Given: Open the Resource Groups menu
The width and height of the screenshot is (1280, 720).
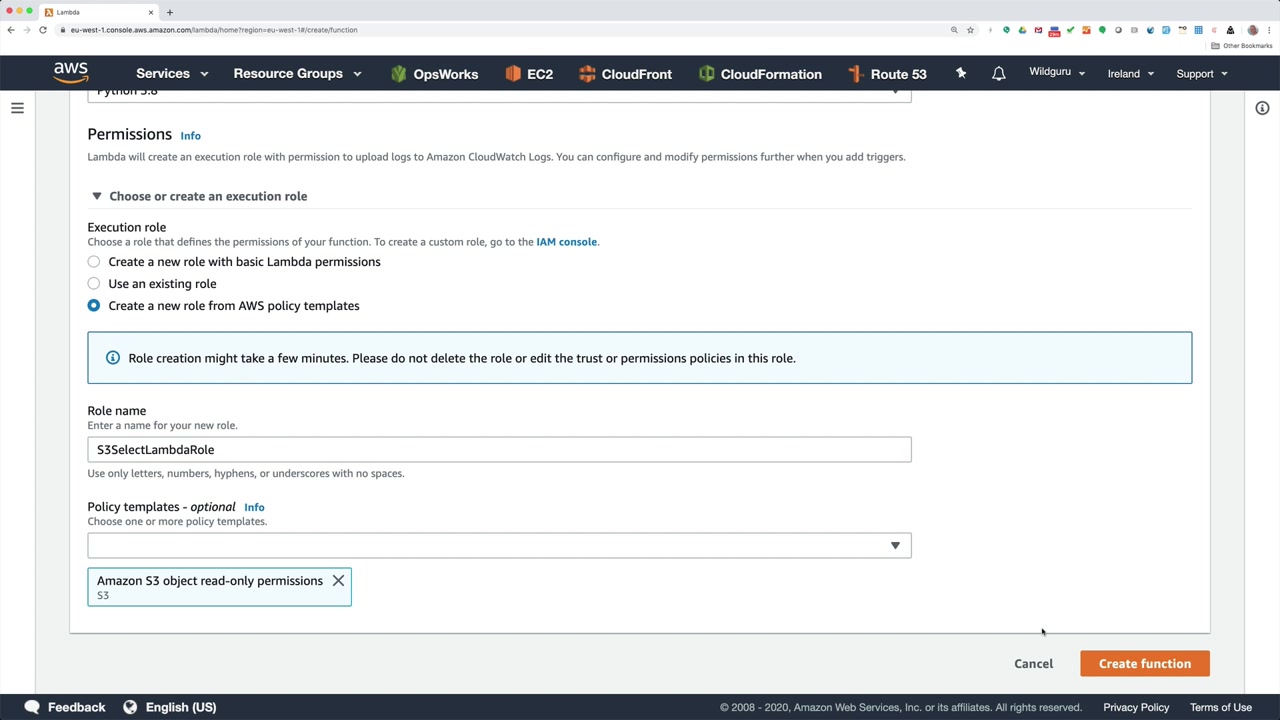Looking at the screenshot, I should click(x=297, y=74).
